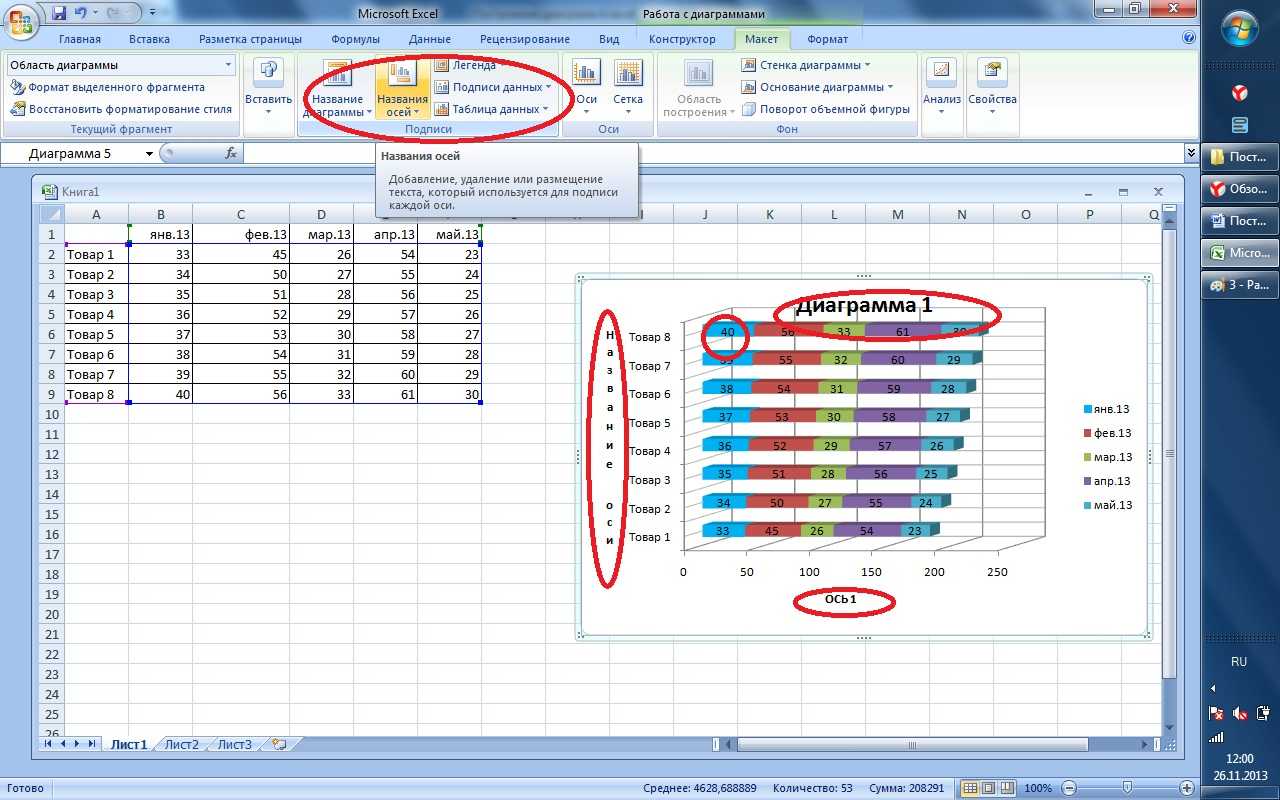Switch to Page Layout view in status bar

click(x=988, y=788)
